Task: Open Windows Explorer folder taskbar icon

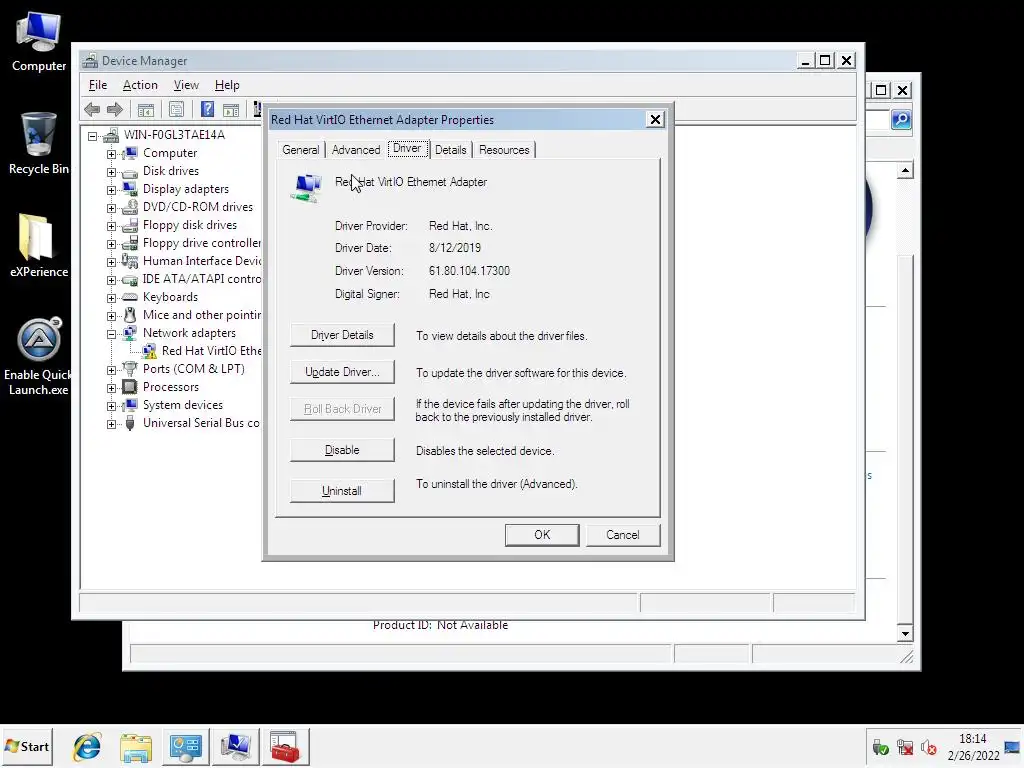Action: click(136, 746)
